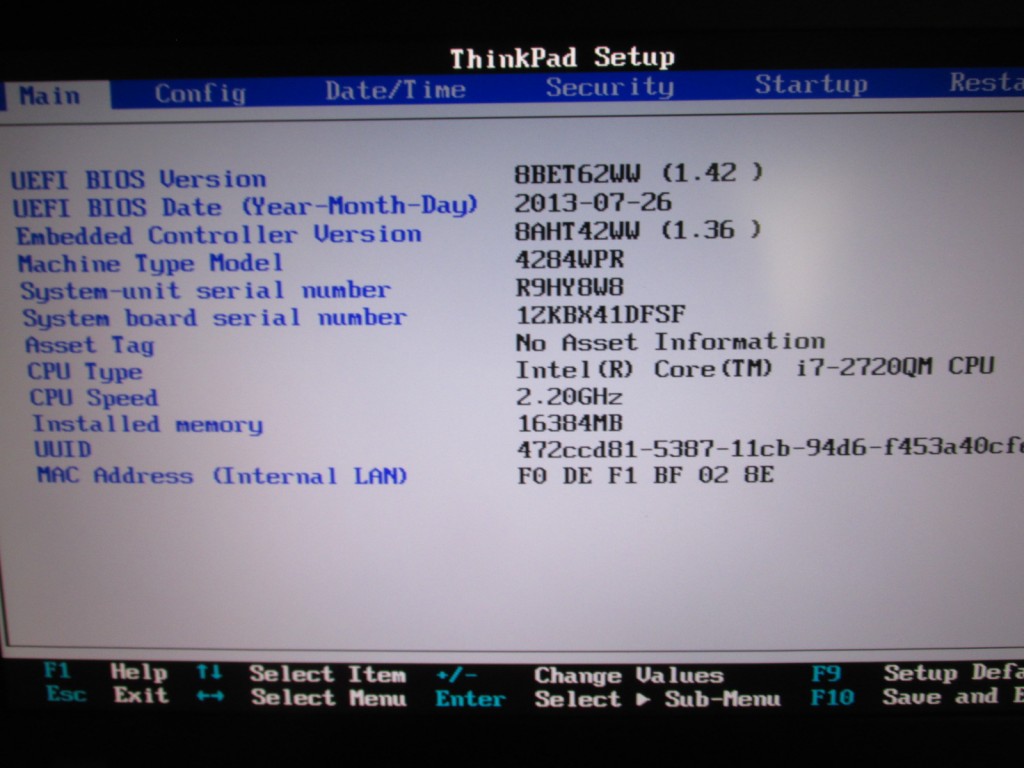
Task: Click the Save and Exit footer hint
Action: [953, 696]
